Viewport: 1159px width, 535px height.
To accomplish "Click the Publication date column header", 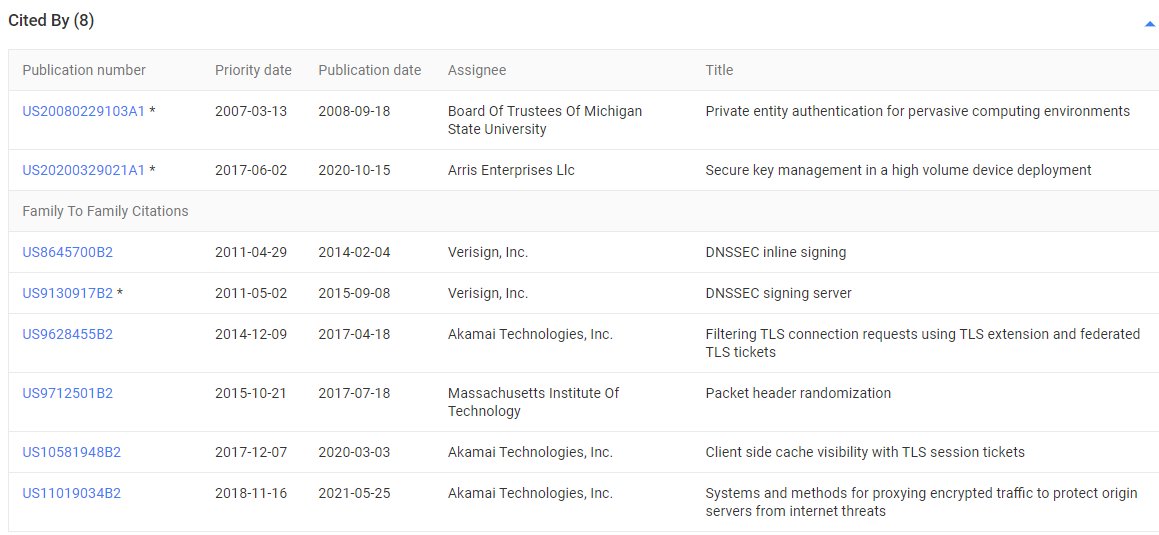I will (369, 70).
